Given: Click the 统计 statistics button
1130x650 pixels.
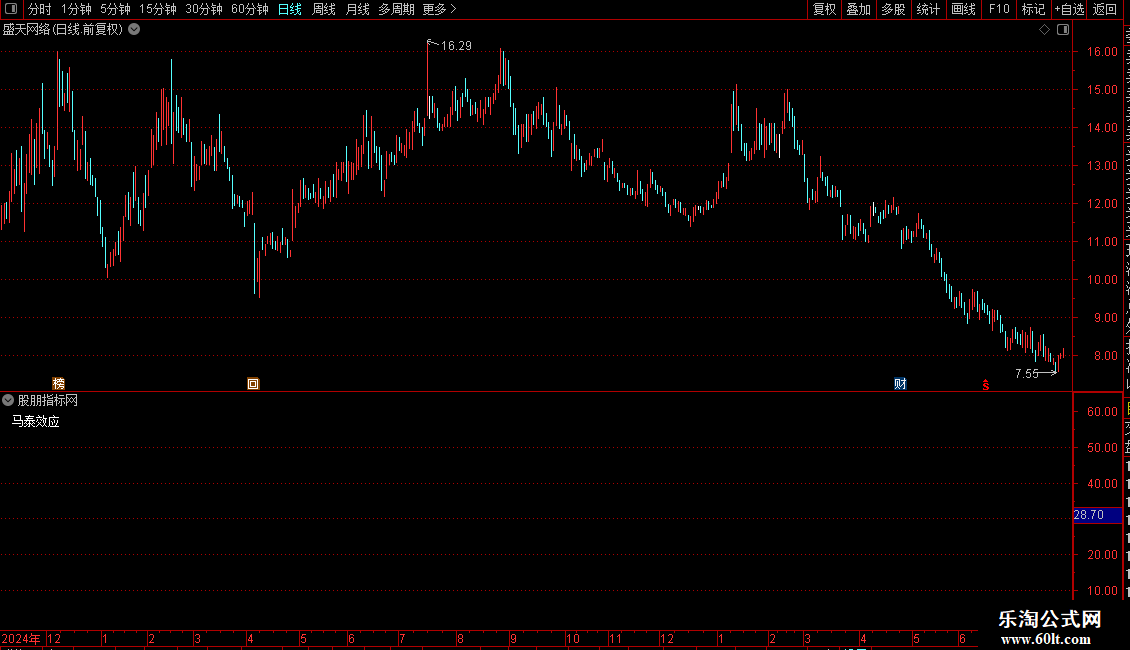Looking at the screenshot, I should coord(928,9).
